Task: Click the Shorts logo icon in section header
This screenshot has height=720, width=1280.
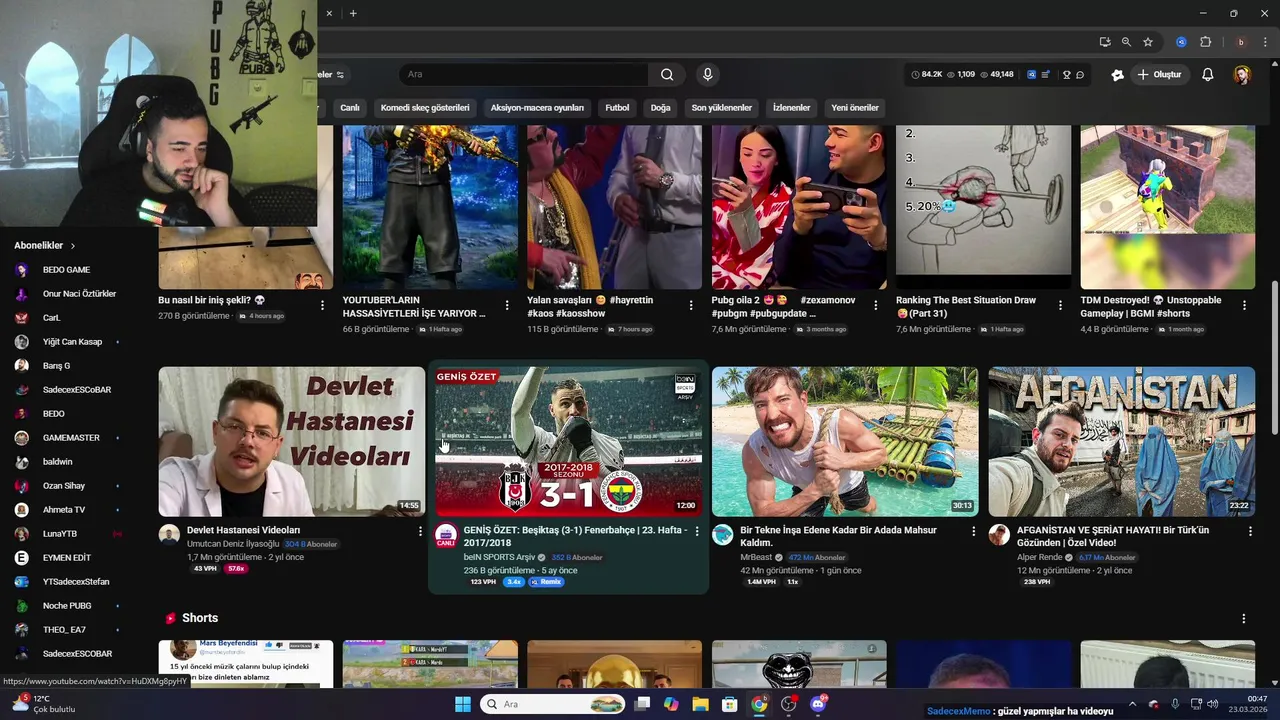Action: [171, 618]
